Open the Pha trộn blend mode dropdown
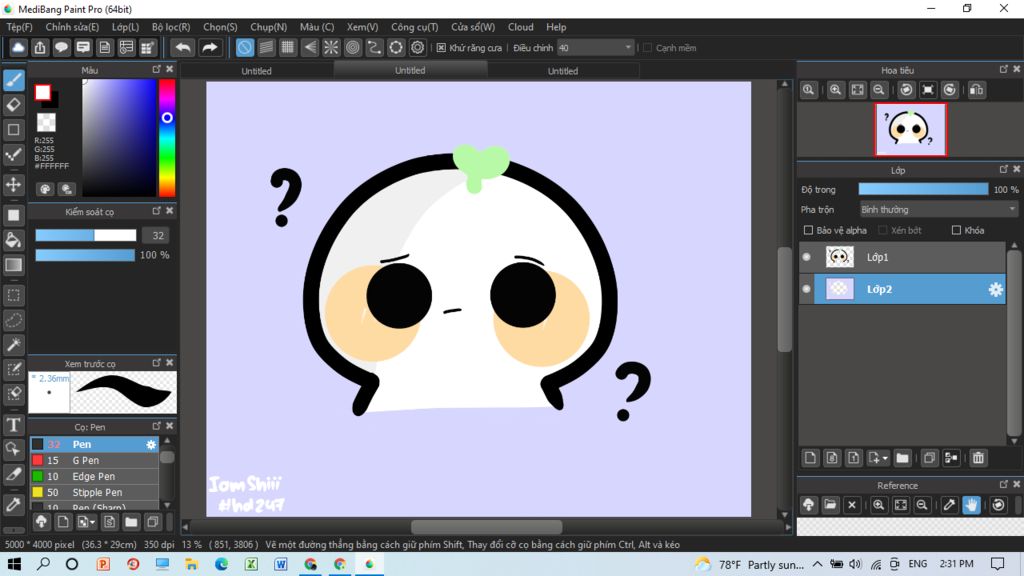Viewport: 1024px width, 576px height. (x=938, y=210)
